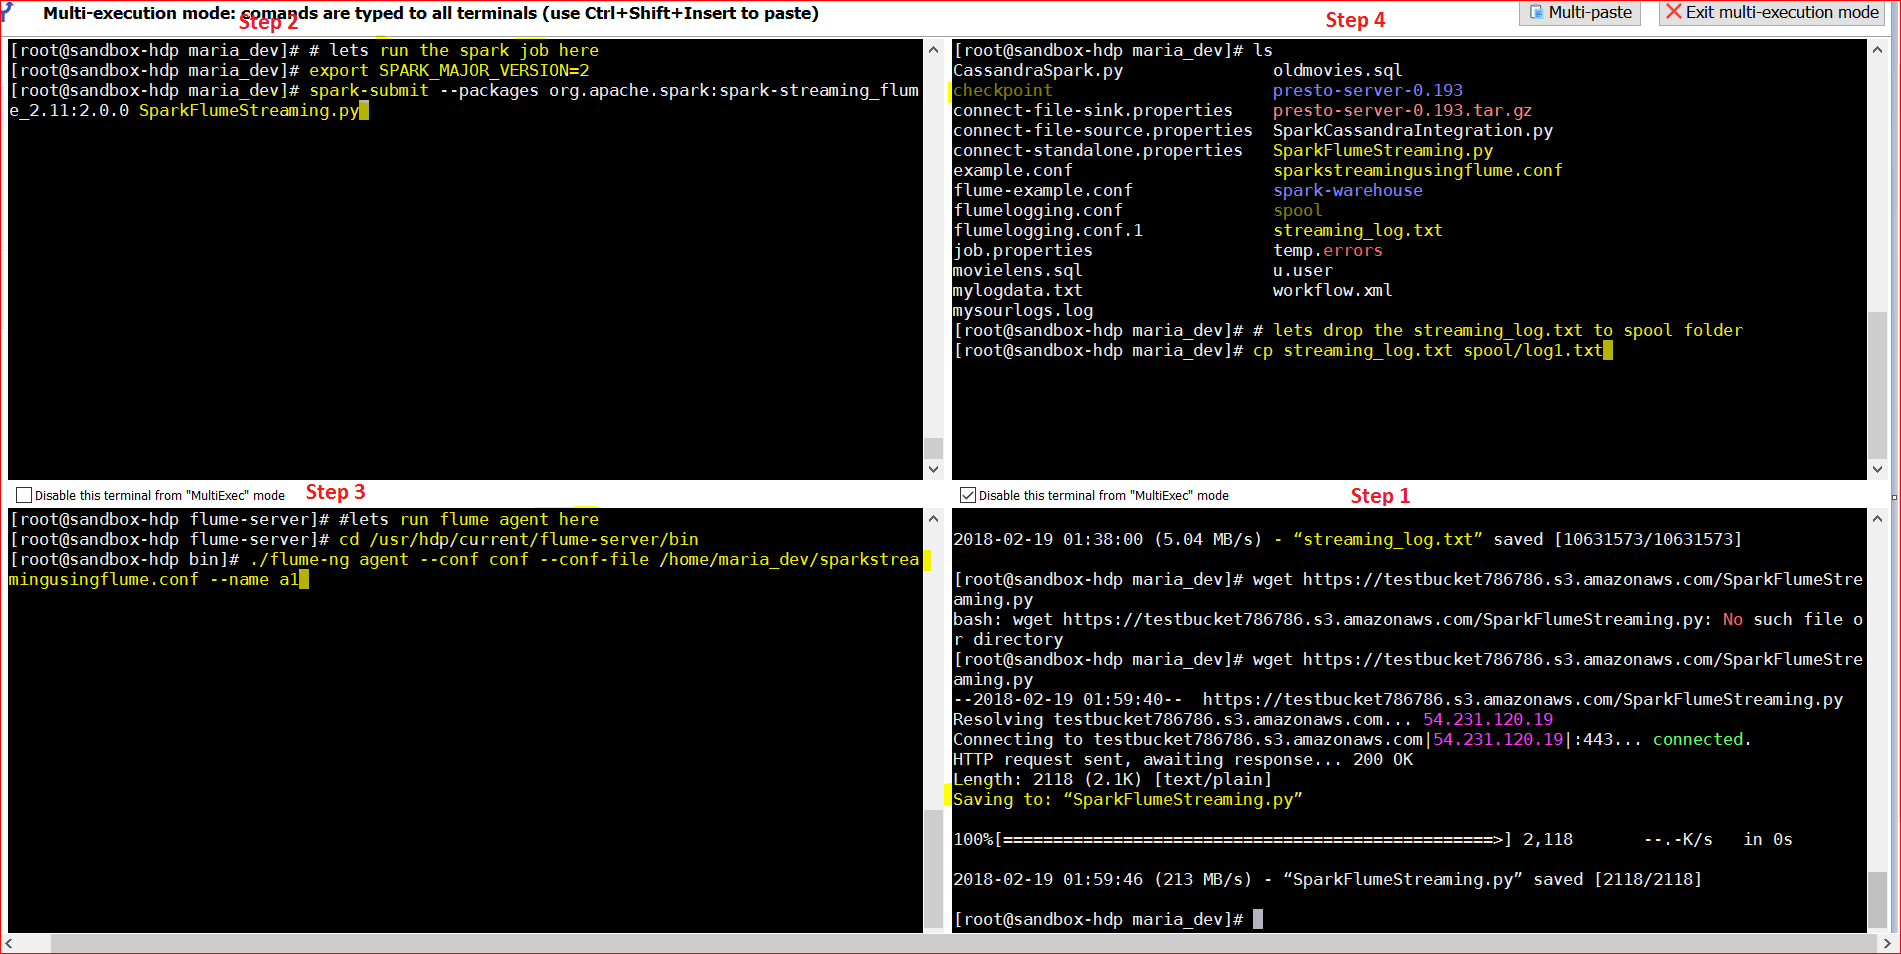Viewport: 1901px width, 954px height.
Task: Click the red X exit icon
Action: (x=1673, y=12)
